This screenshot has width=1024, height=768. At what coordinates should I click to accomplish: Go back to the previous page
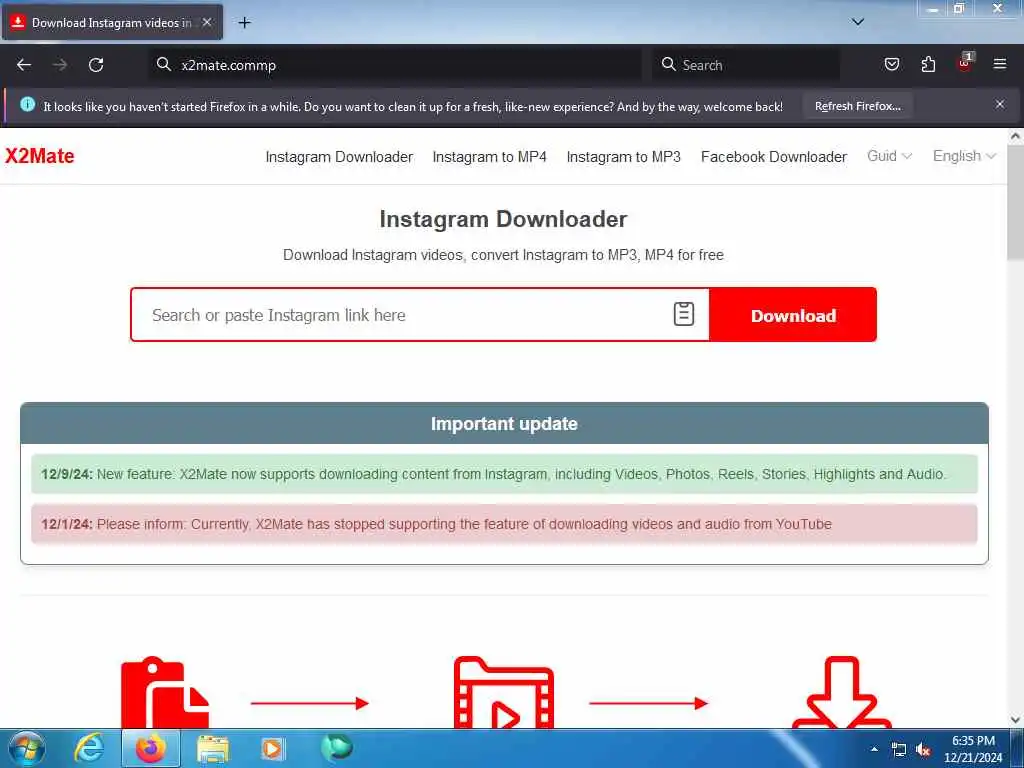pos(24,65)
